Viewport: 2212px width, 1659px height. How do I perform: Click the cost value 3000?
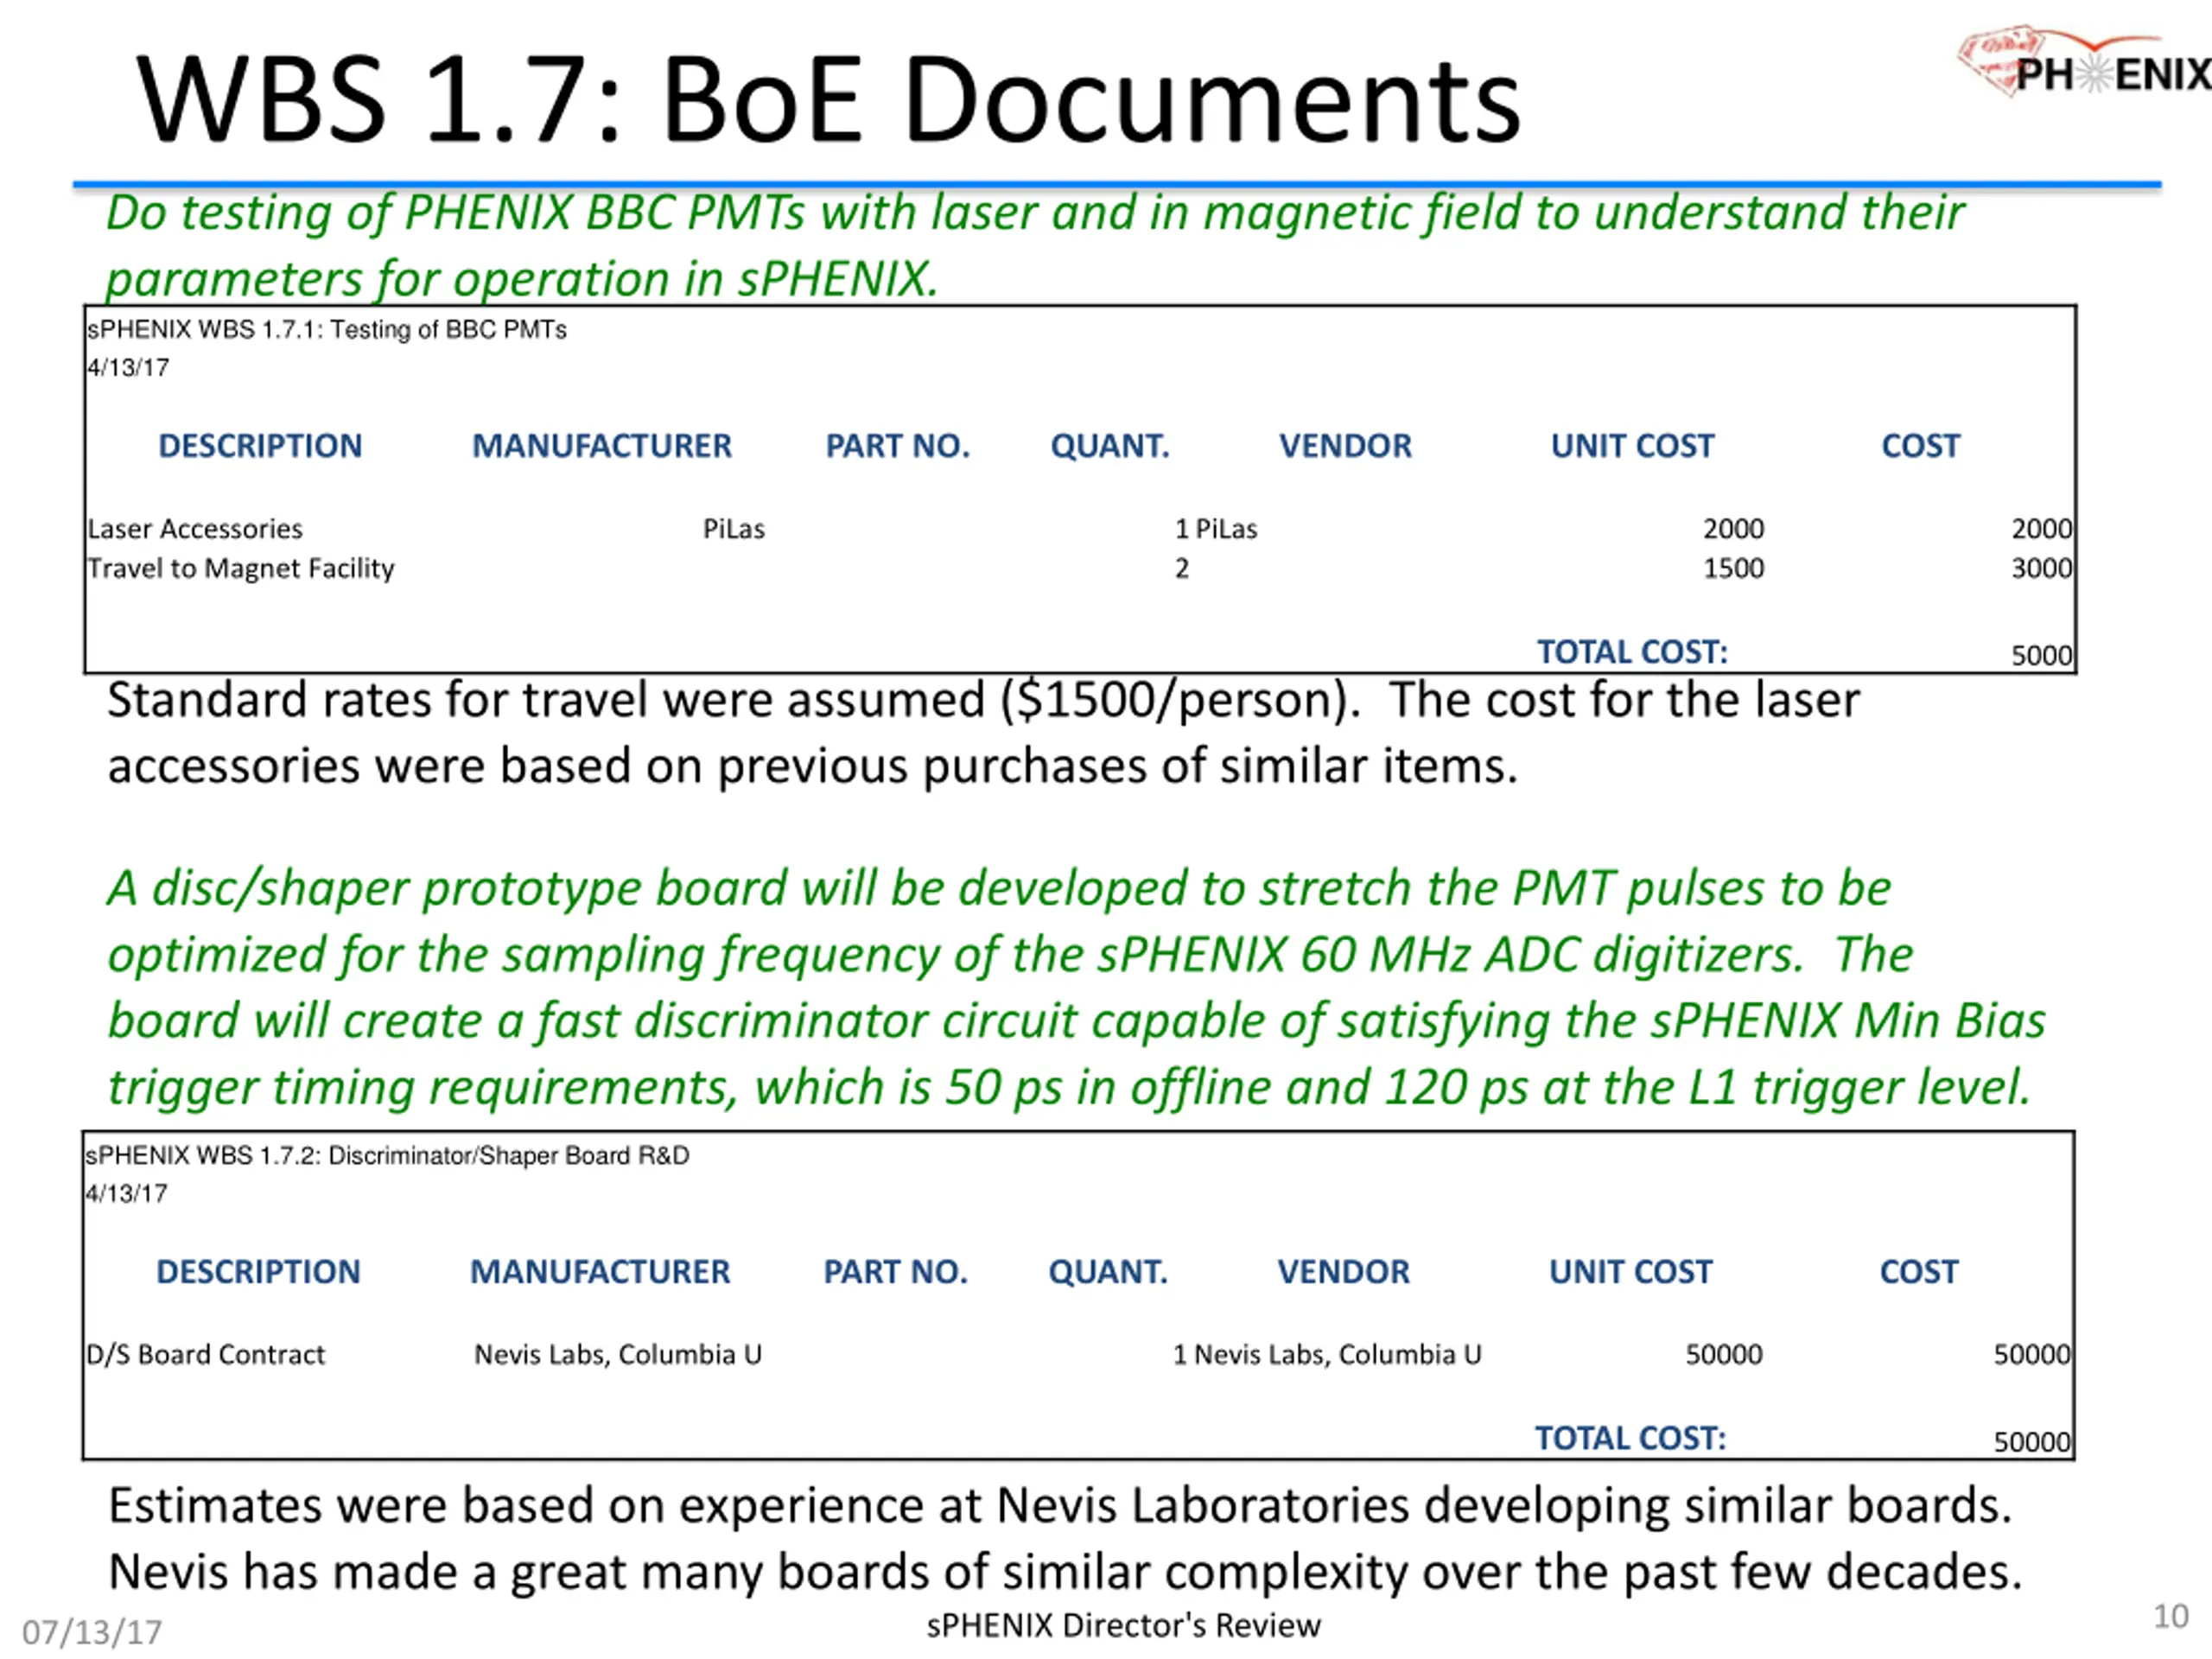click(2041, 569)
